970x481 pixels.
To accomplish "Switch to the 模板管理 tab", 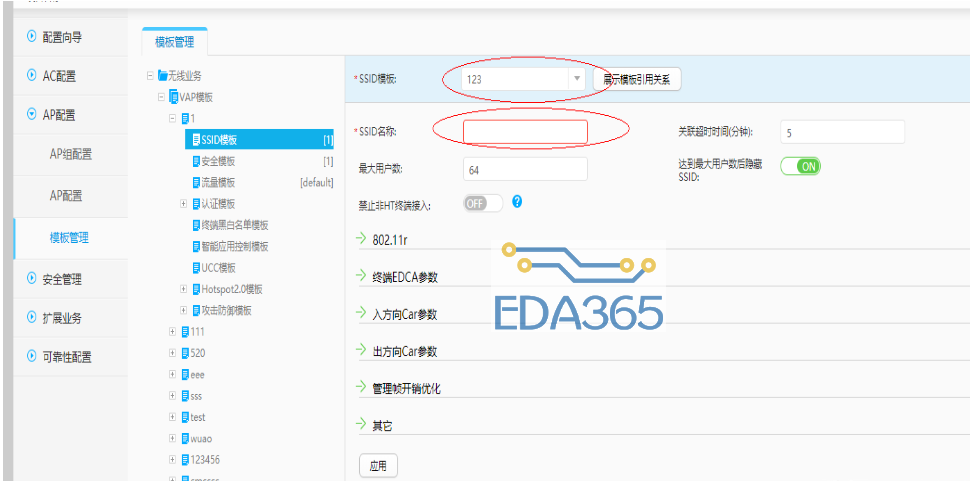I will [174, 42].
